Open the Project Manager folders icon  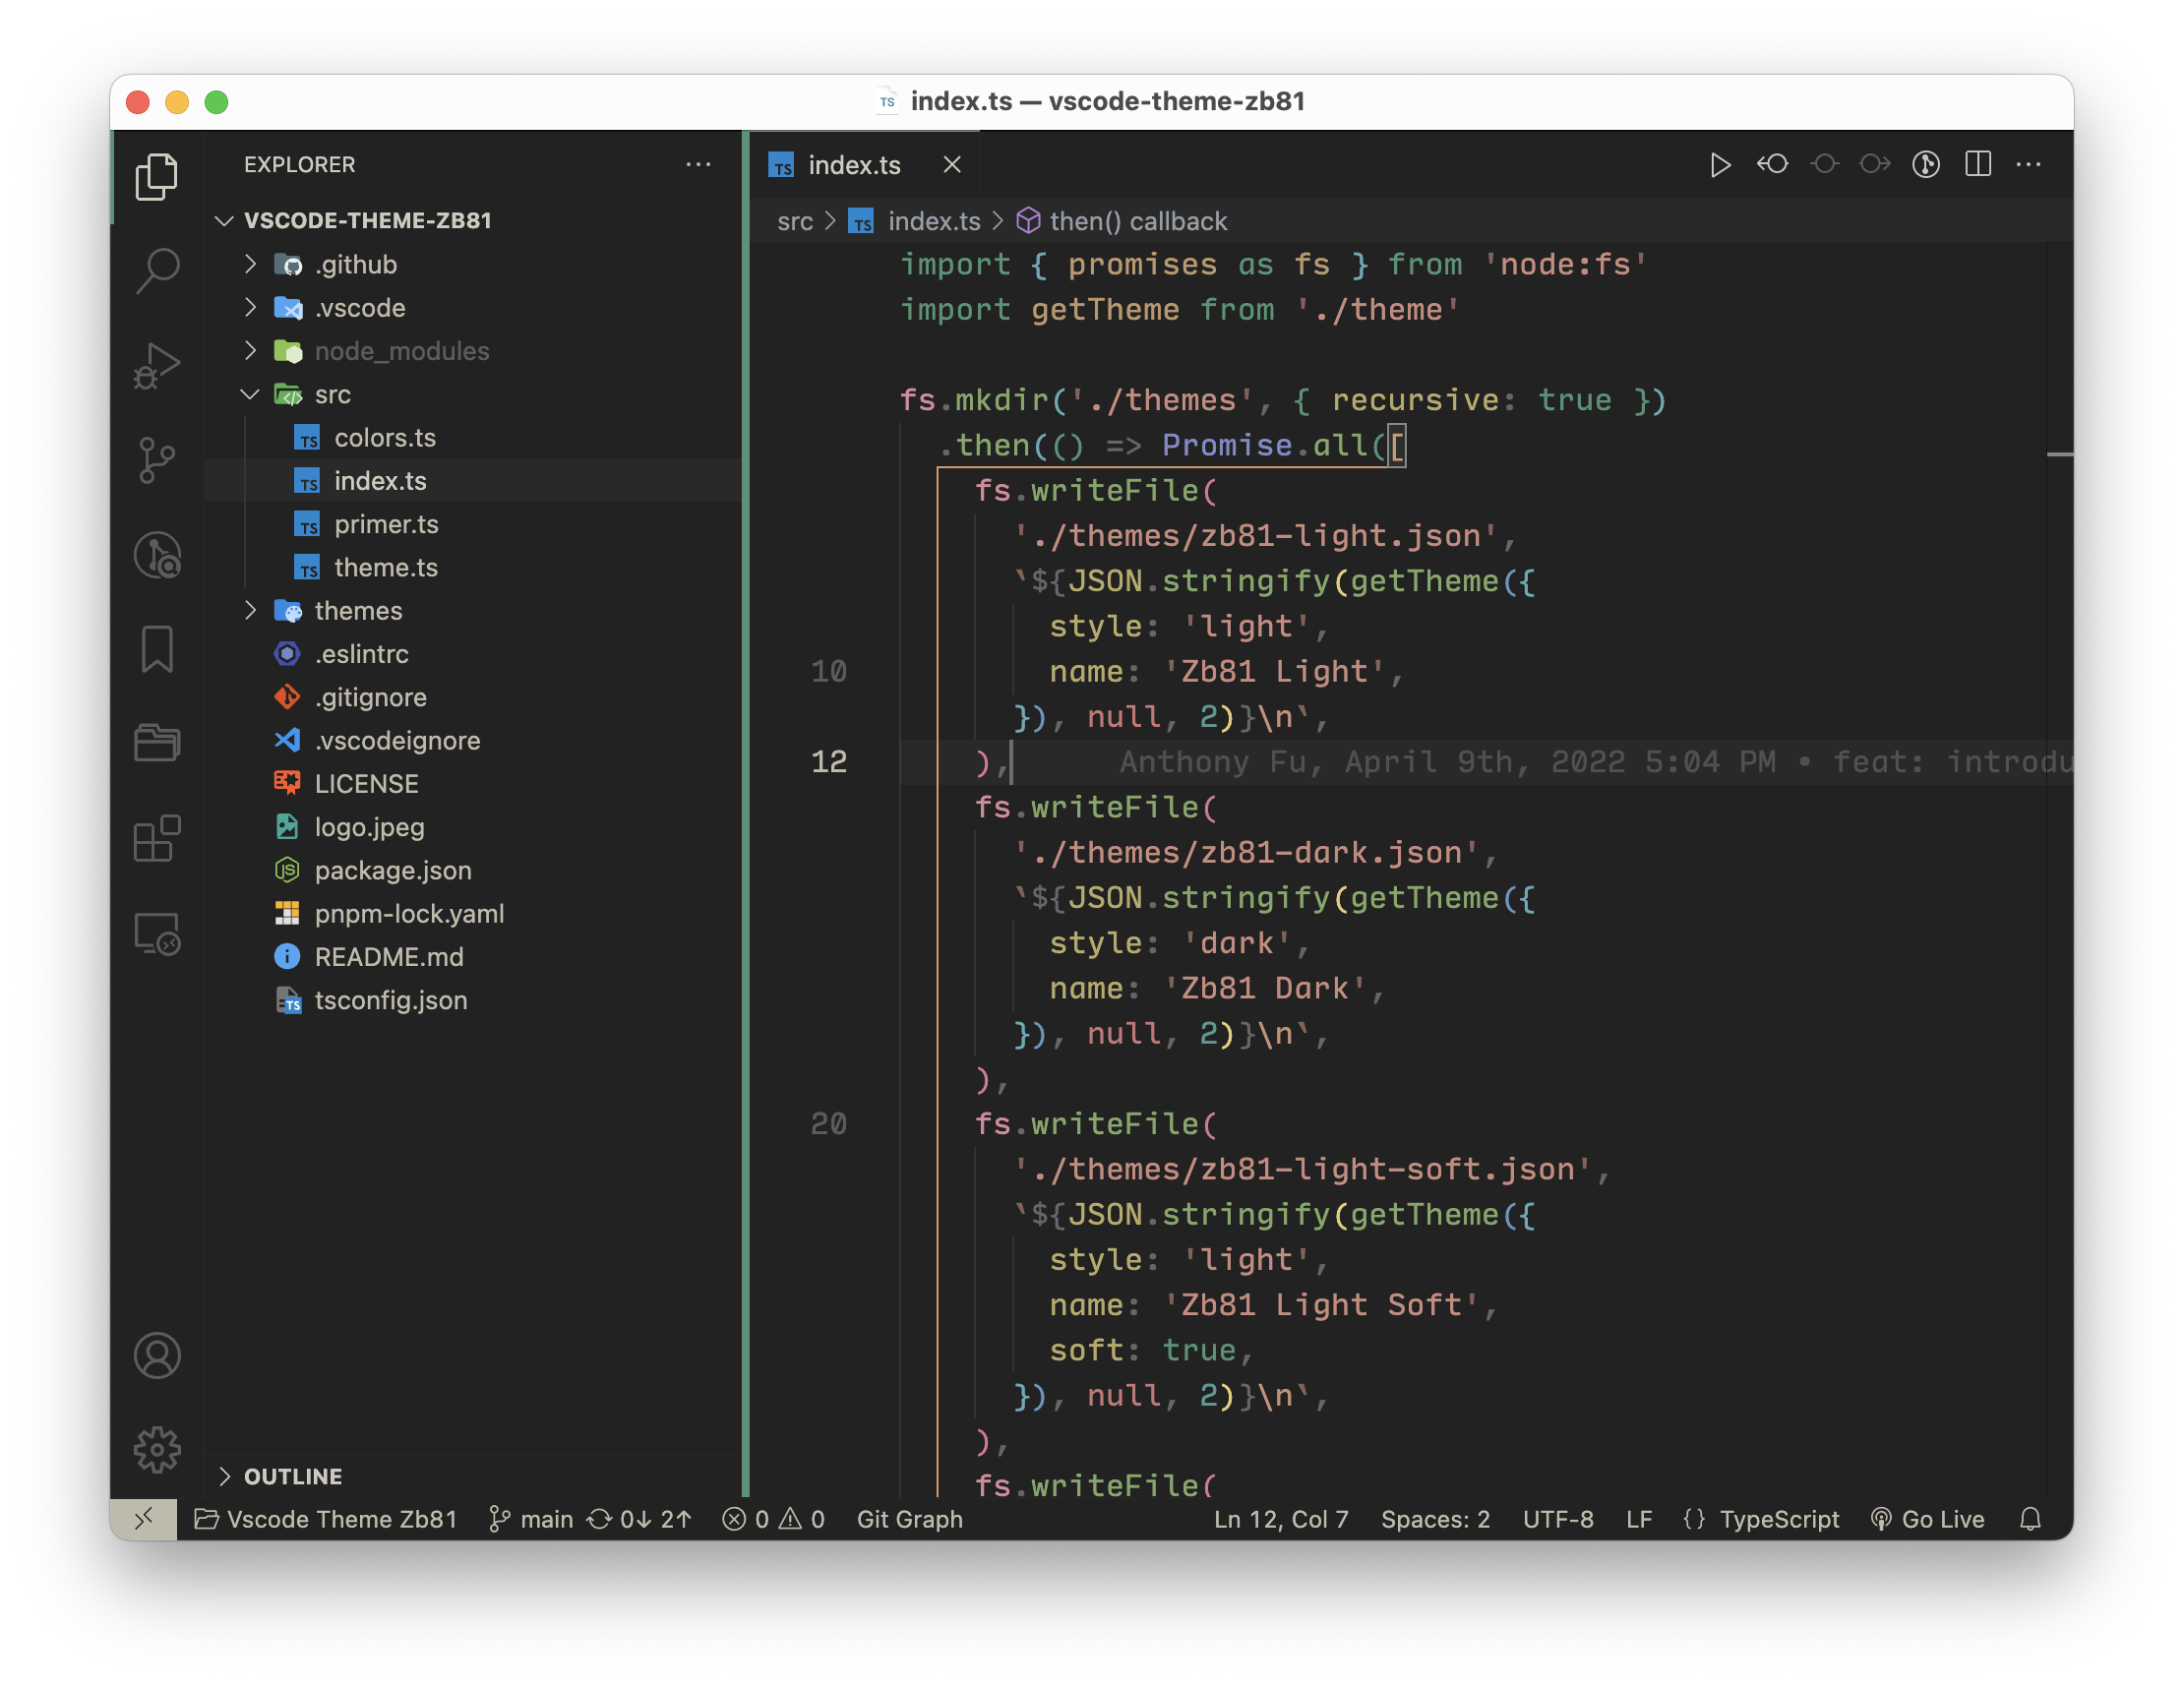(x=157, y=743)
